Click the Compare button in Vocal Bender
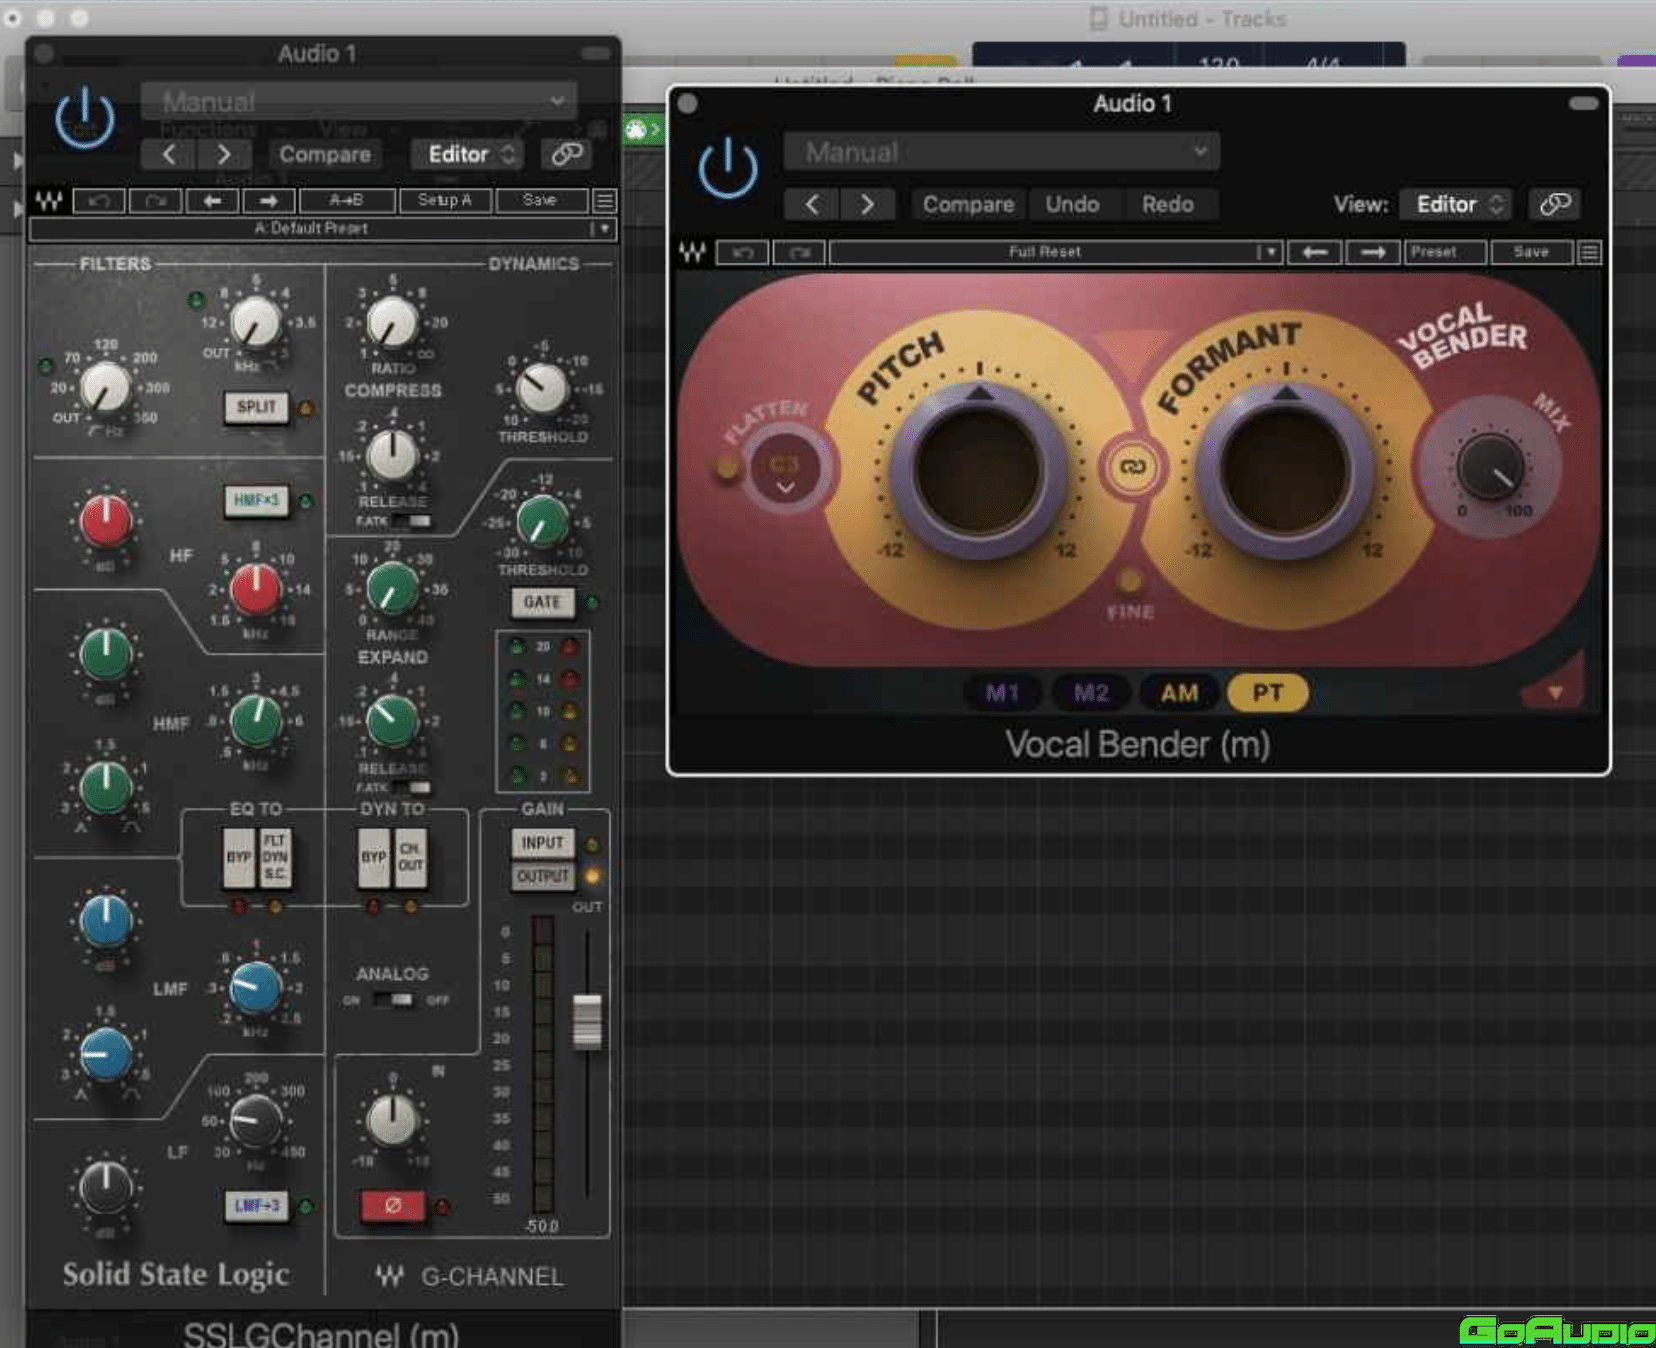1656x1348 pixels. click(x=967, y=204)
